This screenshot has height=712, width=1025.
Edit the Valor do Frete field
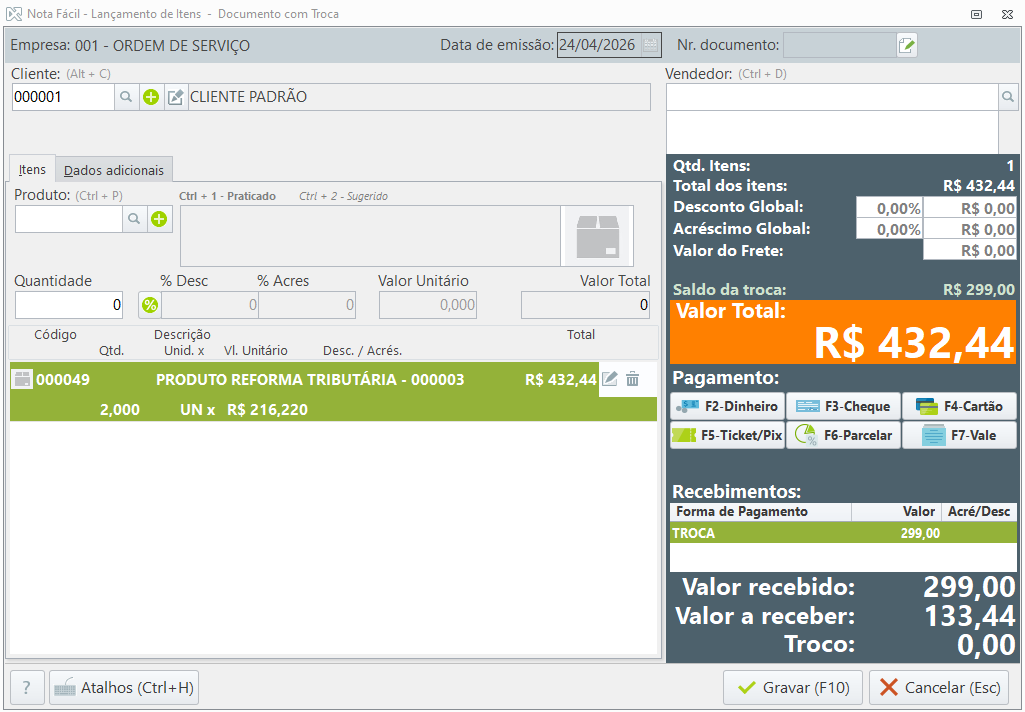970,250
